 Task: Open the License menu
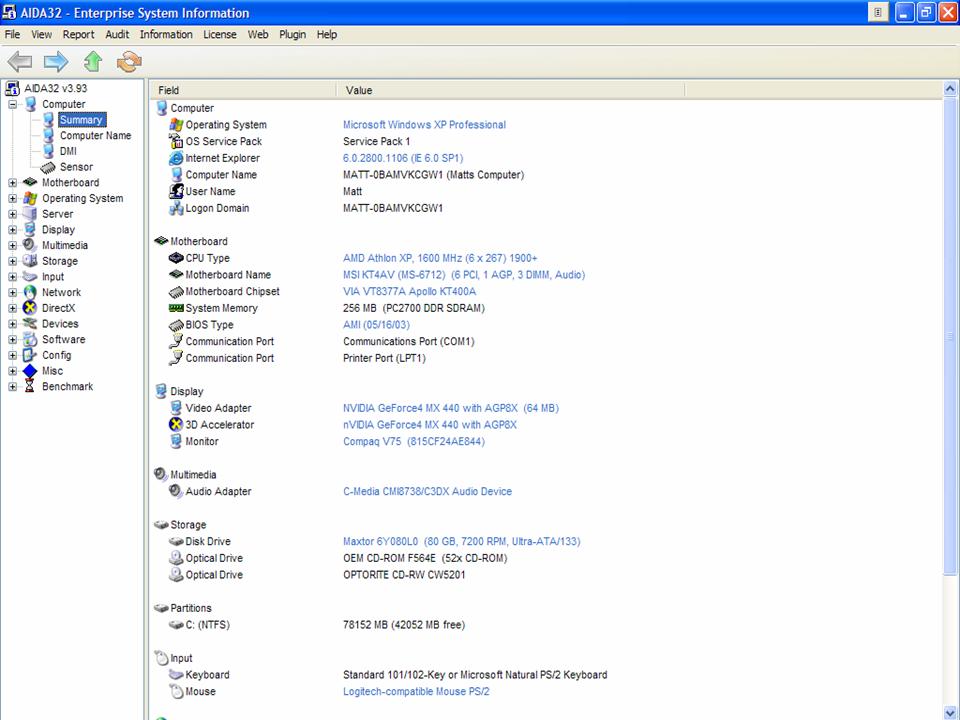(220, 34)
